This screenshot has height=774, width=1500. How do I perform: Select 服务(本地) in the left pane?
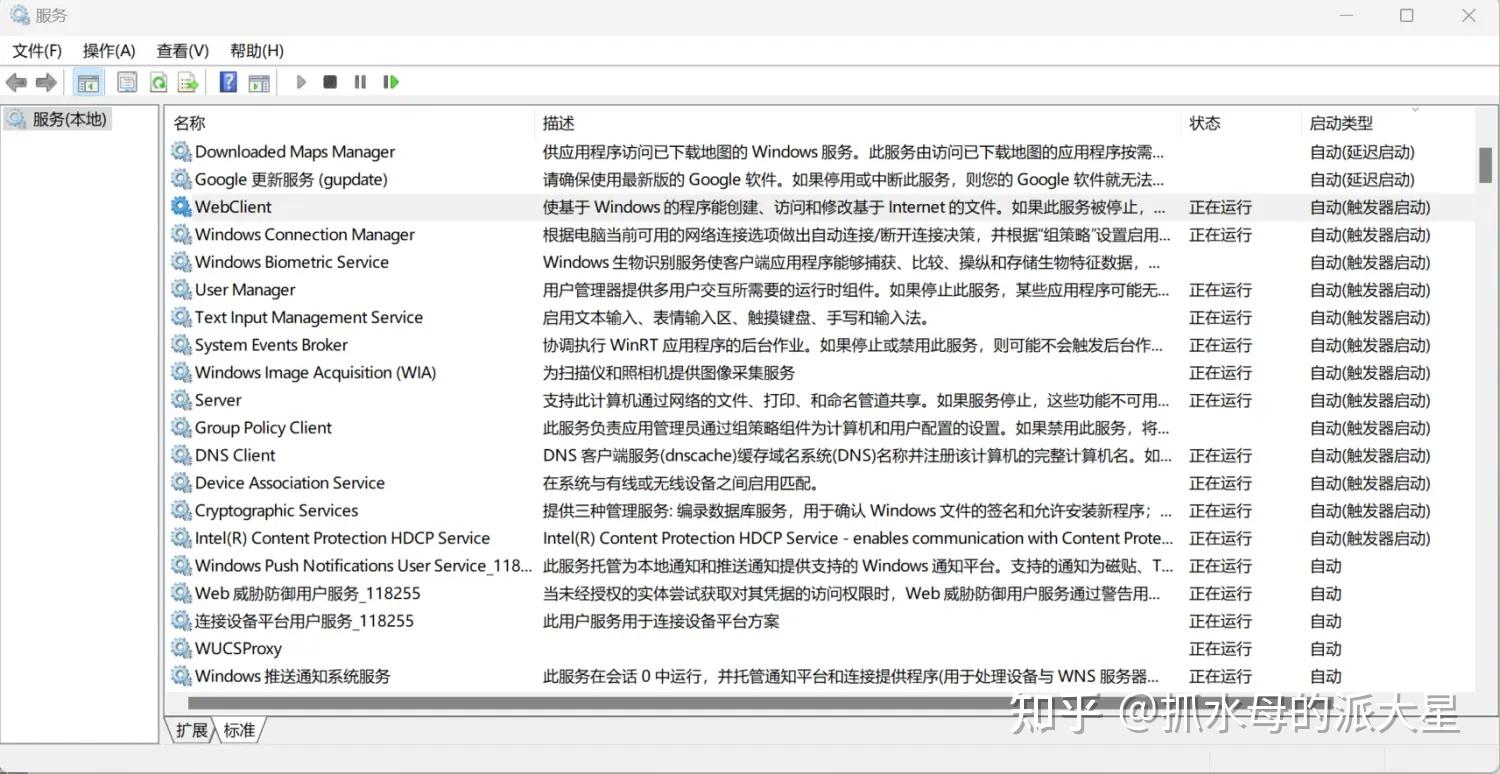point(61,118)
